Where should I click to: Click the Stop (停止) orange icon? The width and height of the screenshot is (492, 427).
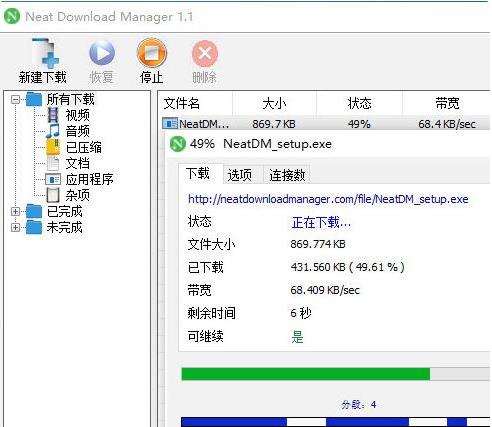152,53
